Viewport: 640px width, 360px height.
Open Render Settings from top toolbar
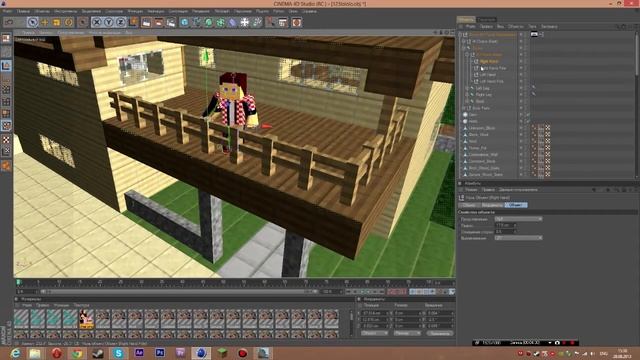tap(171, 22)
